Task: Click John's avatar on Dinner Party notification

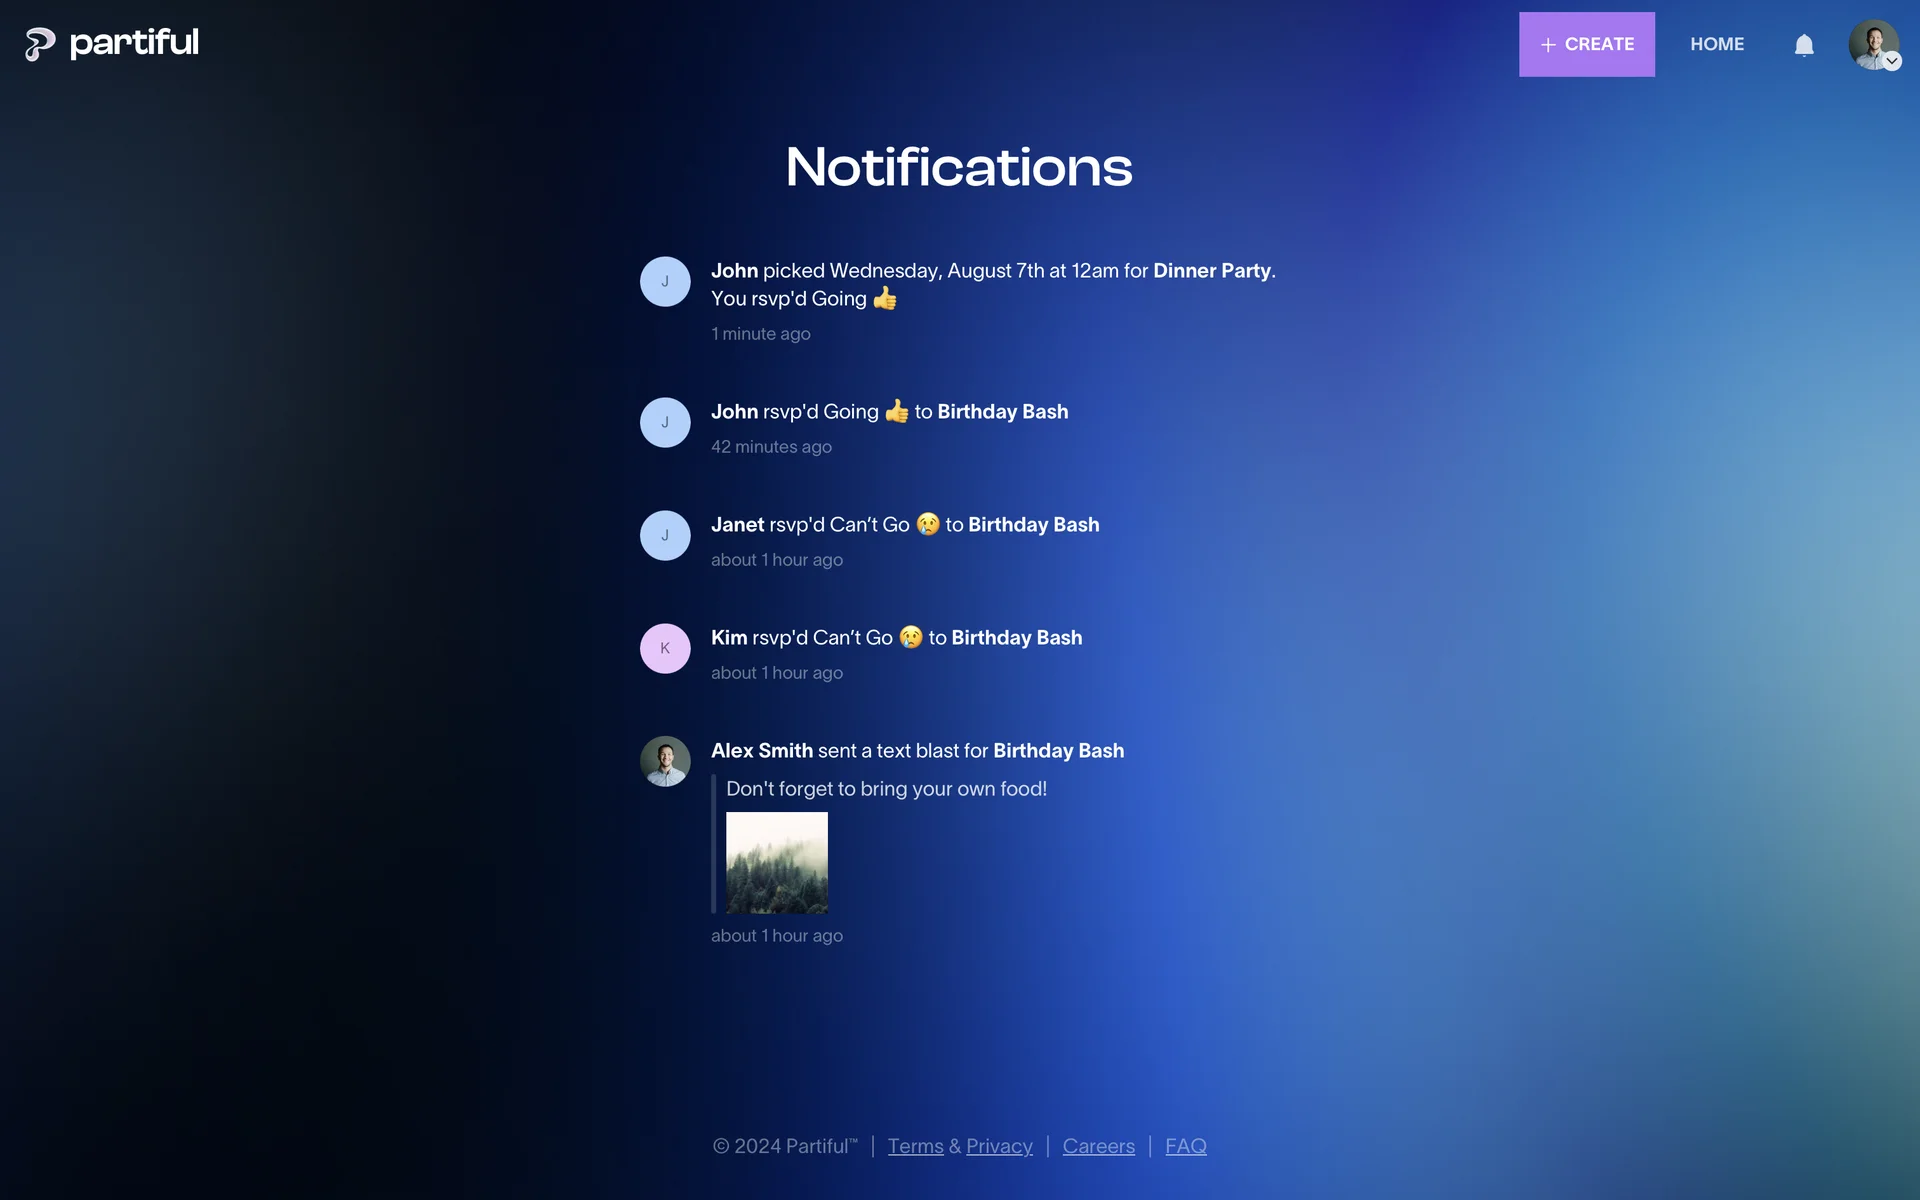Action: (x=665, y=282)
